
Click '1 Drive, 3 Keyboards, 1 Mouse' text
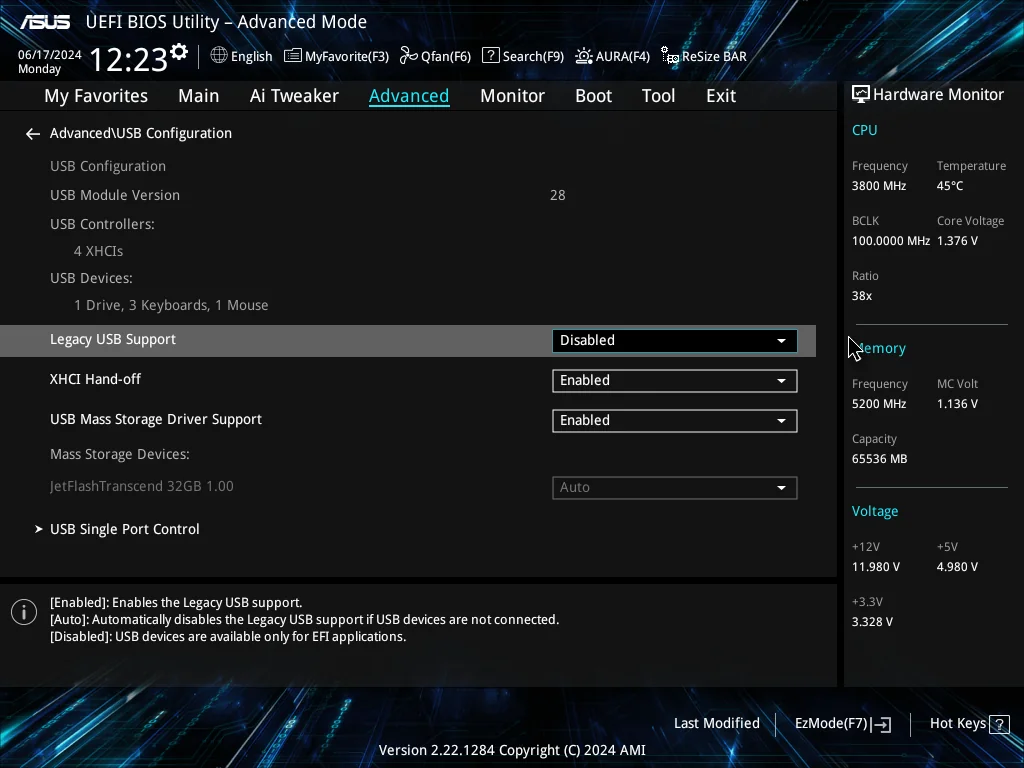[x=171, y=306]
